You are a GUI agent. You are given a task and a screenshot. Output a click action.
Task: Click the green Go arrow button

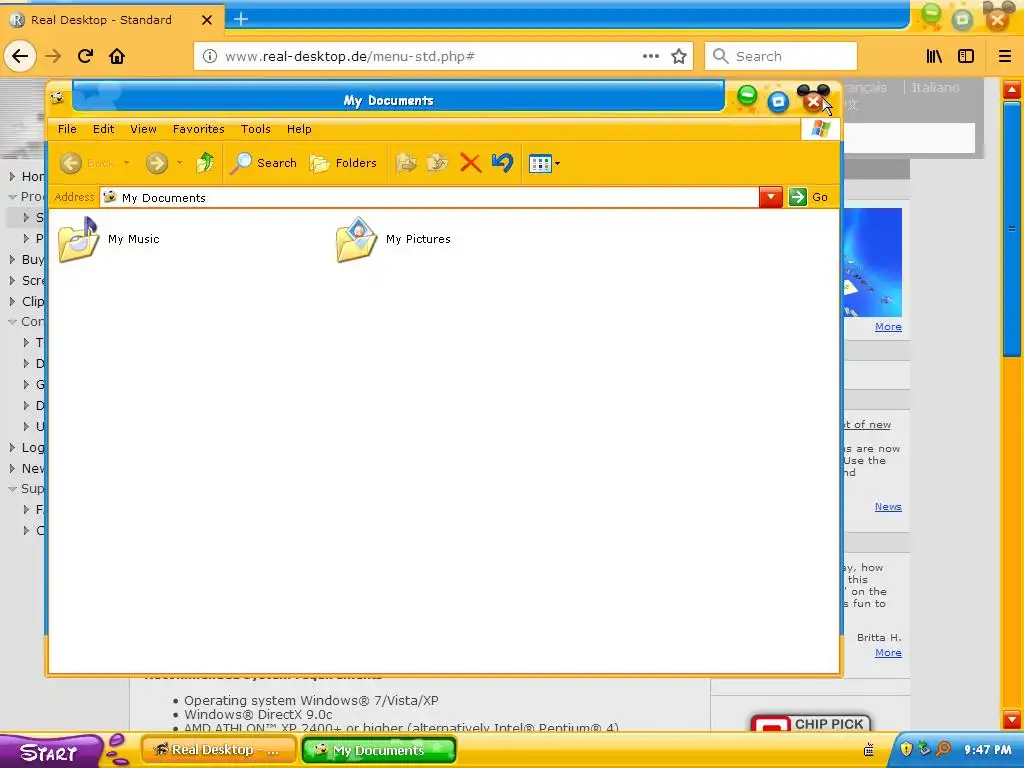point(797,197)
